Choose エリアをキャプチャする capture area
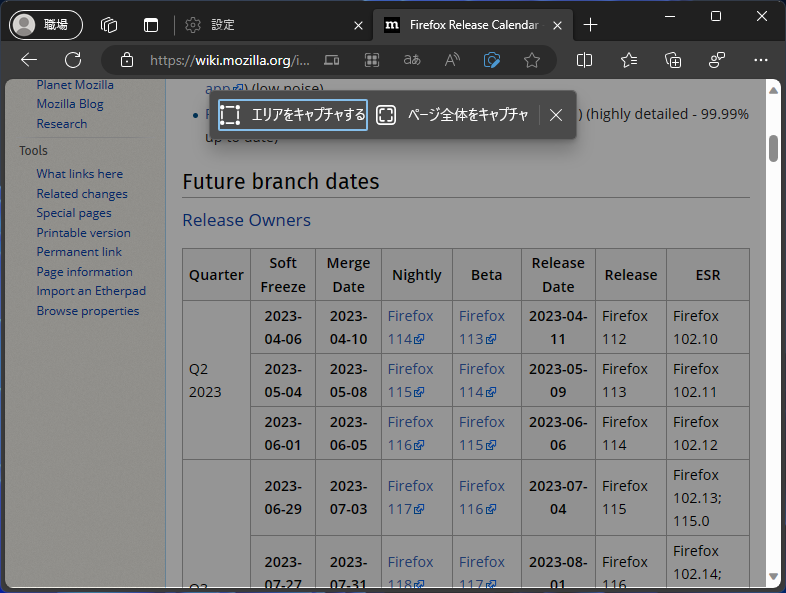This screenshot has height=593, width=786. point(293,115)
